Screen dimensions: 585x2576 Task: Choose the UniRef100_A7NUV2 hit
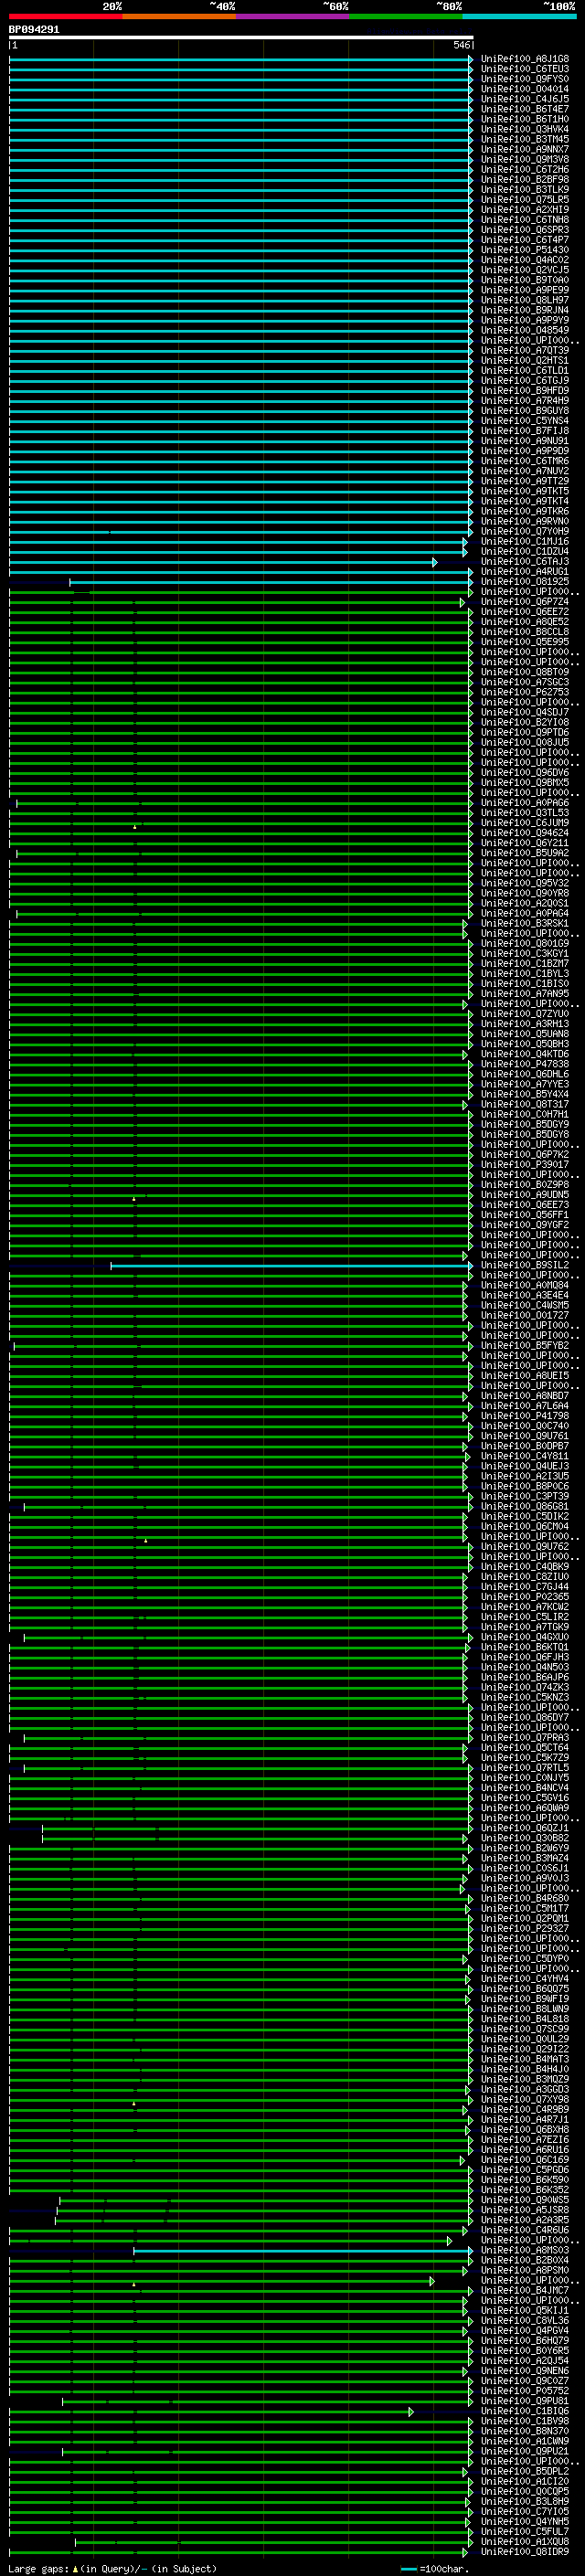coord(525,471)
